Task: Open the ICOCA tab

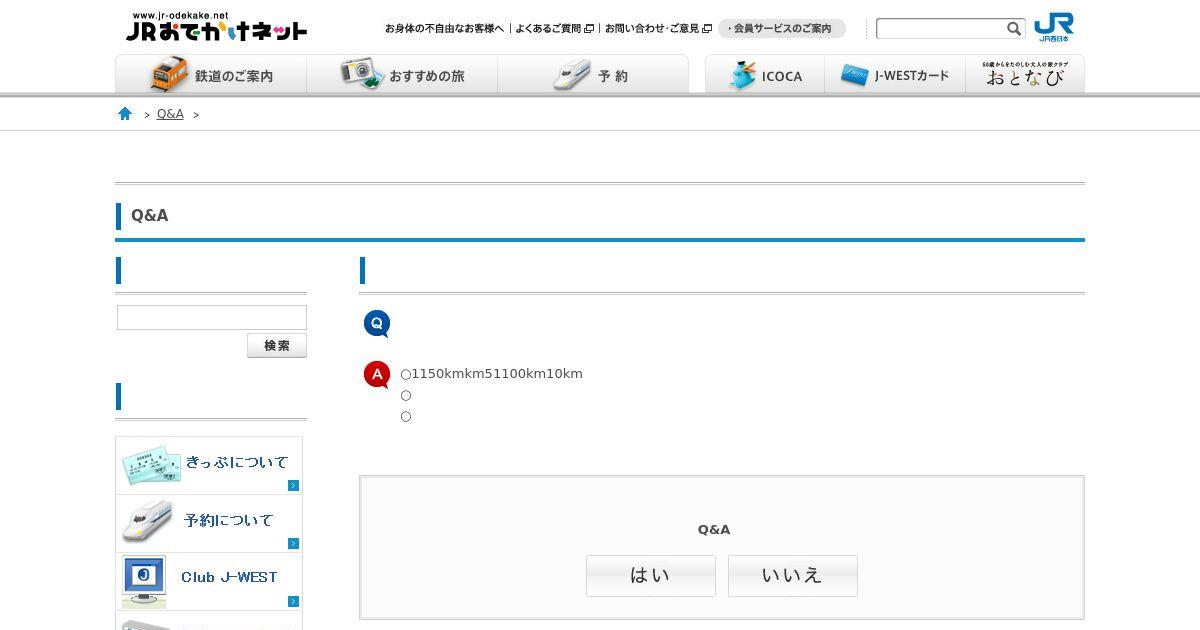Action: coord(765,75)
